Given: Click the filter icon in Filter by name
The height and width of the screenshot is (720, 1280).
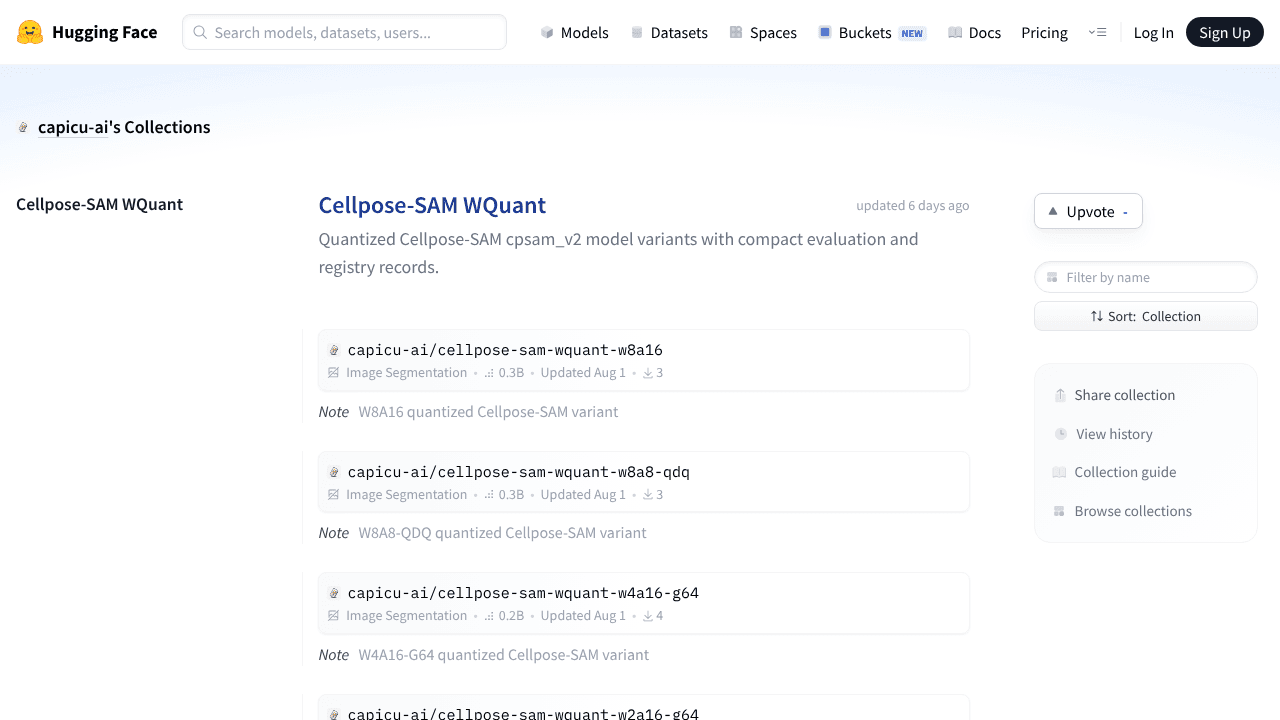Looking at the screenshot, I should pyautogui.click(x=1052, y=277).
